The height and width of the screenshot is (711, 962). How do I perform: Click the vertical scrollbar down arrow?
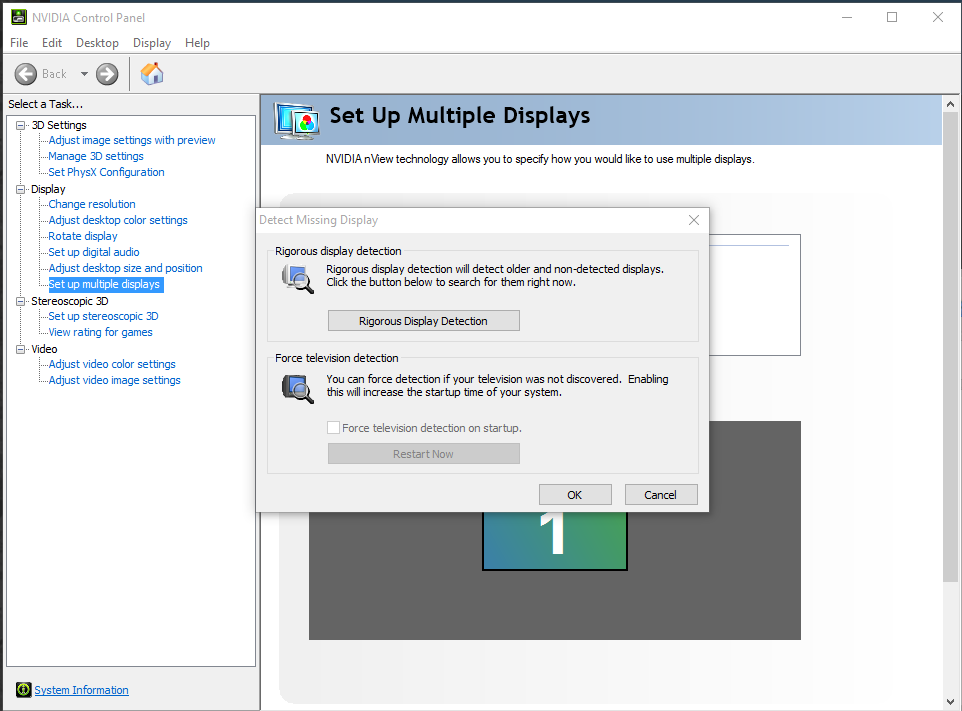[950, 702]
